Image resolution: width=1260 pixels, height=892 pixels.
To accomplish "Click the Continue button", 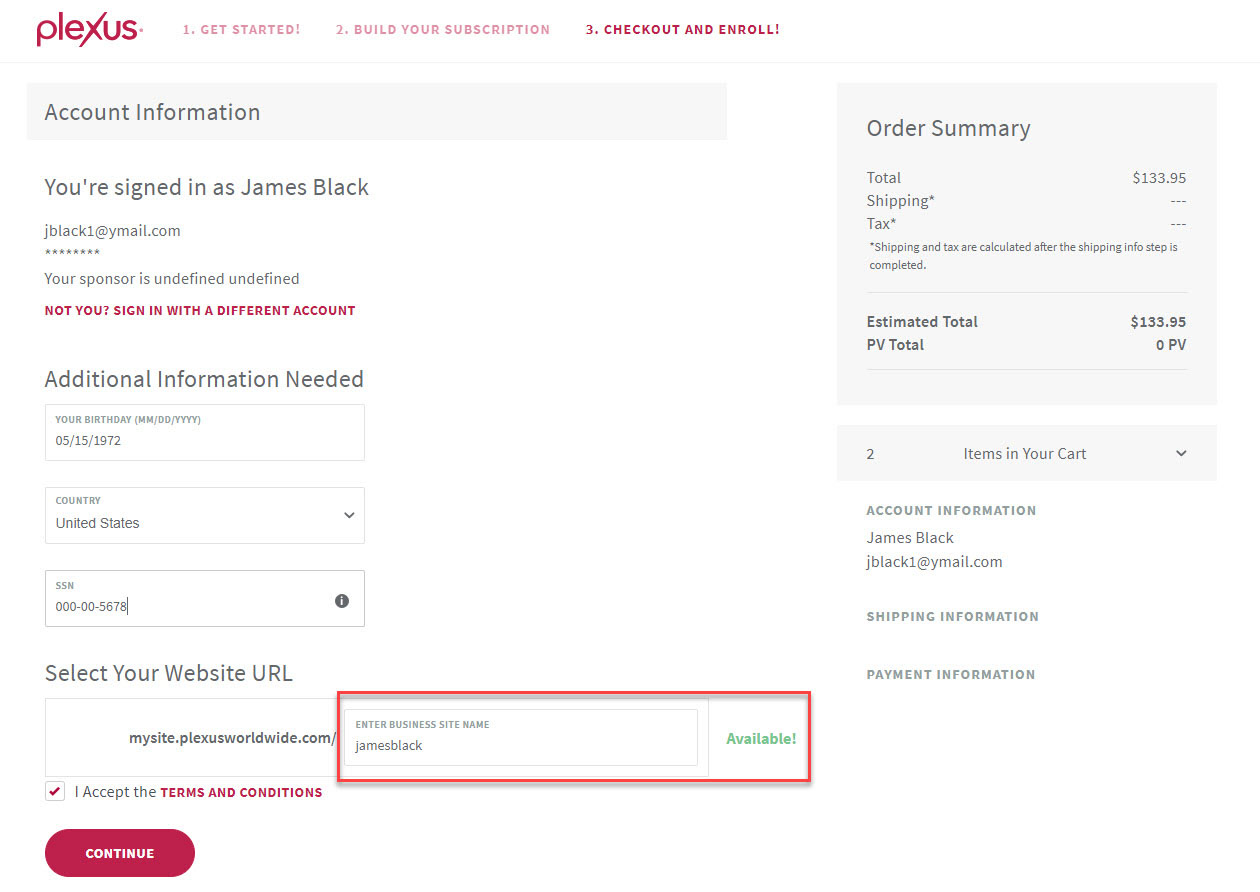I will tap(120, 853).
